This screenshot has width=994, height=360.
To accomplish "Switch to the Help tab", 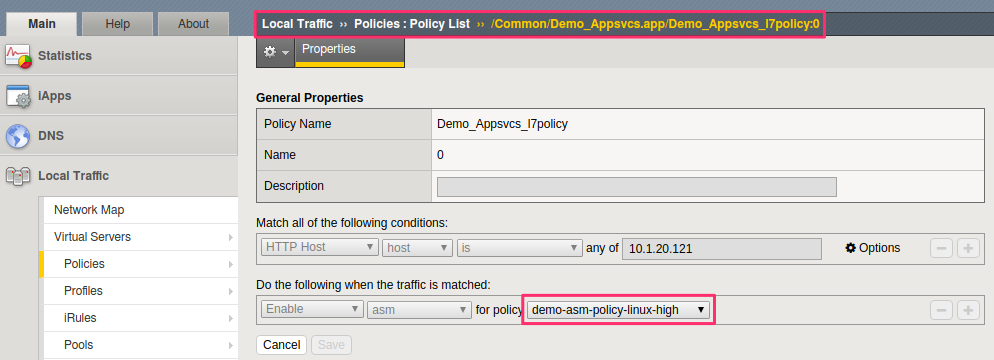I will pyautogui.click(x=117, y=24).
